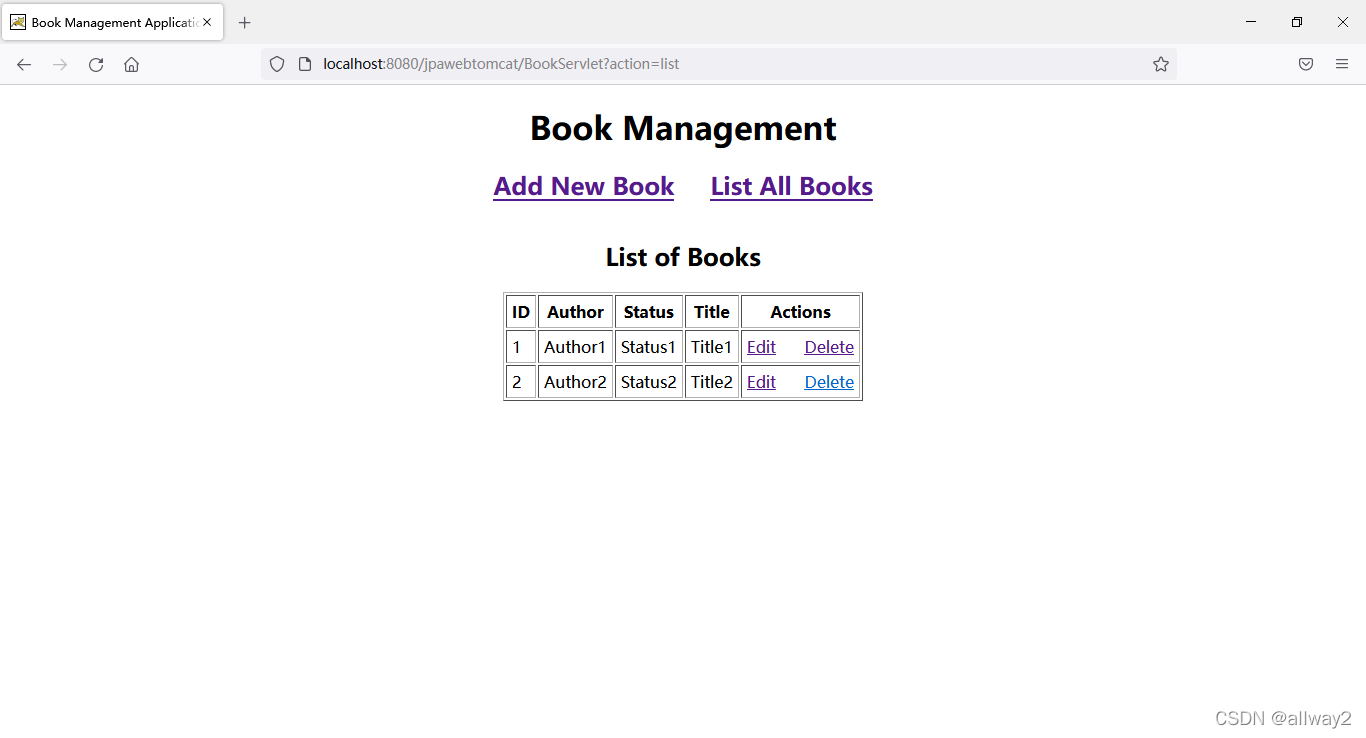Bookmark this page using the star icon
This screenshot has width=1366, height=738.
1161,64
